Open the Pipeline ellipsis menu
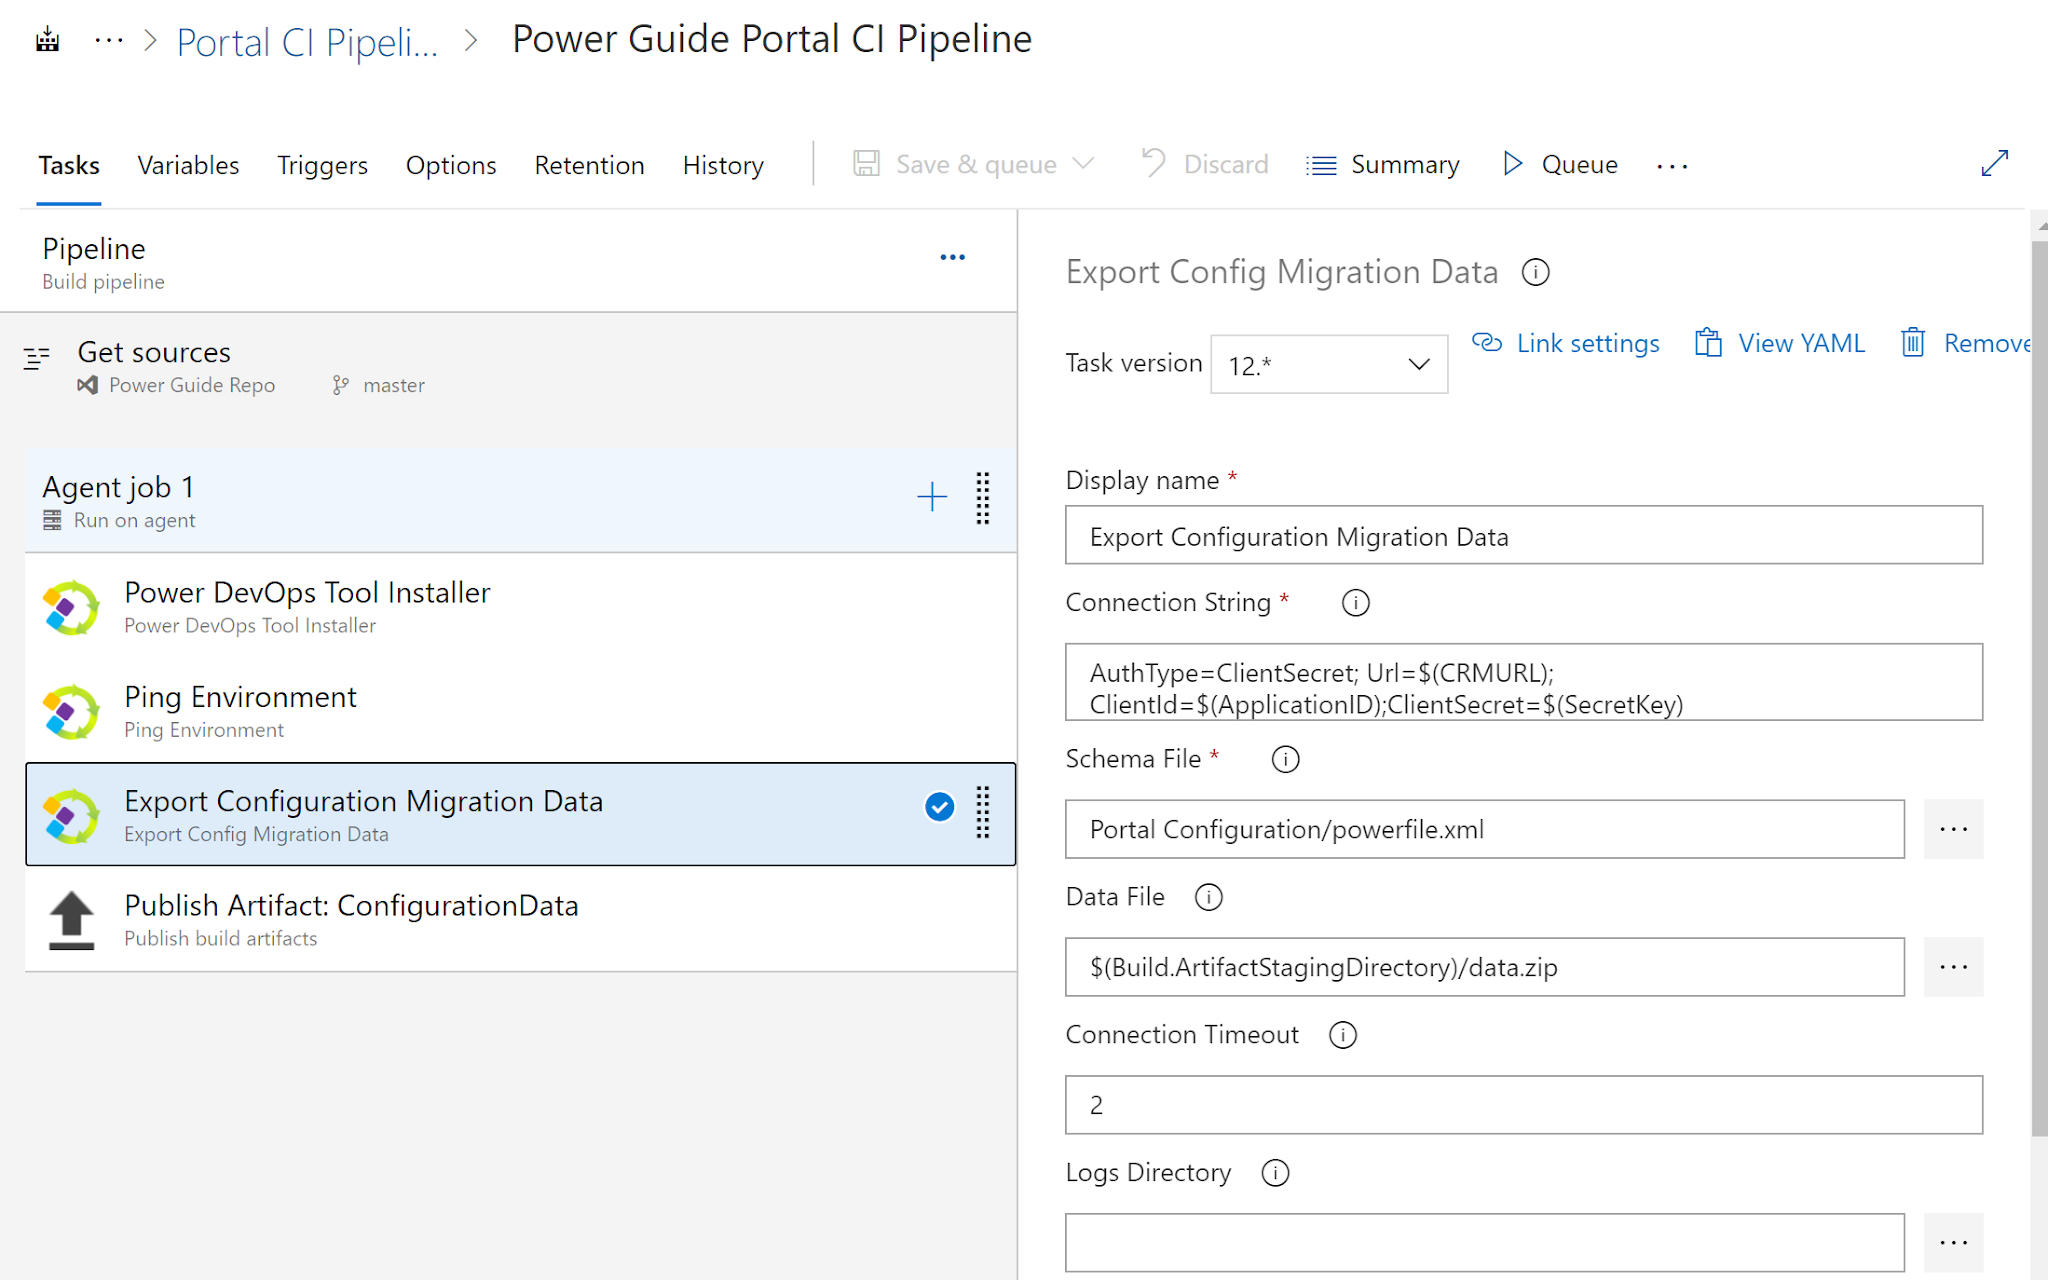Screen dimensions: 2048x1280 click(x=952, y=258)
